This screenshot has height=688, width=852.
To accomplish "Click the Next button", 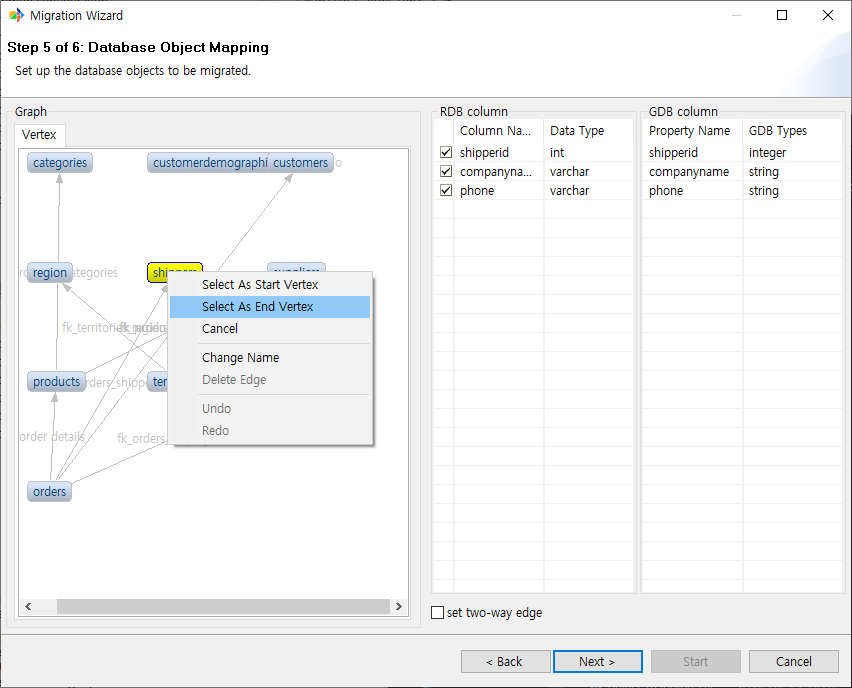I will [x=597, y=661].
